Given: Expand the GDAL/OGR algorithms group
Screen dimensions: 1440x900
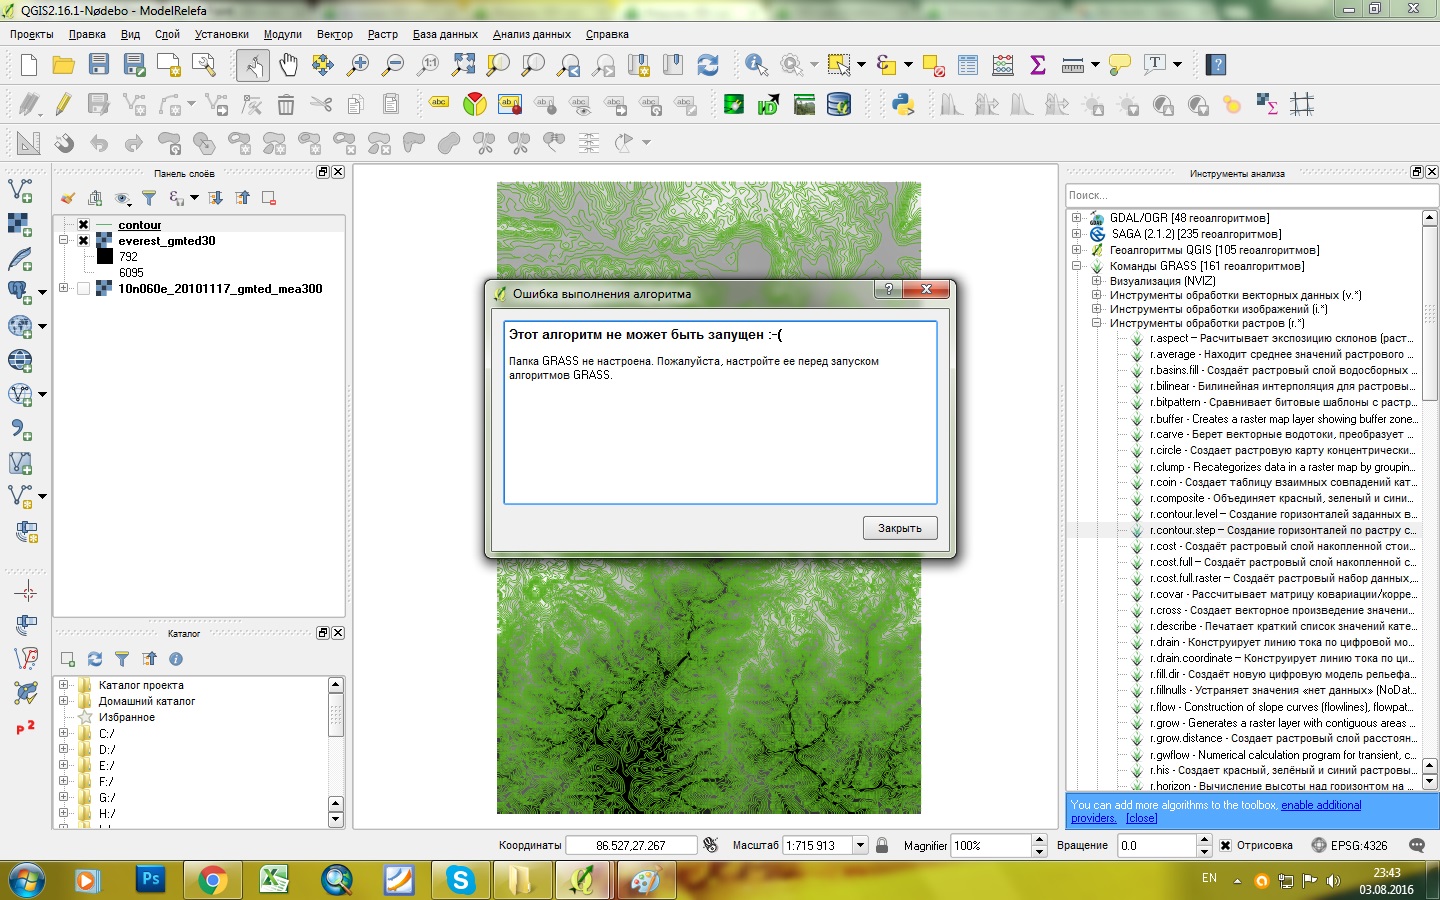Looking at the screenshot, I should (1076, 218).
